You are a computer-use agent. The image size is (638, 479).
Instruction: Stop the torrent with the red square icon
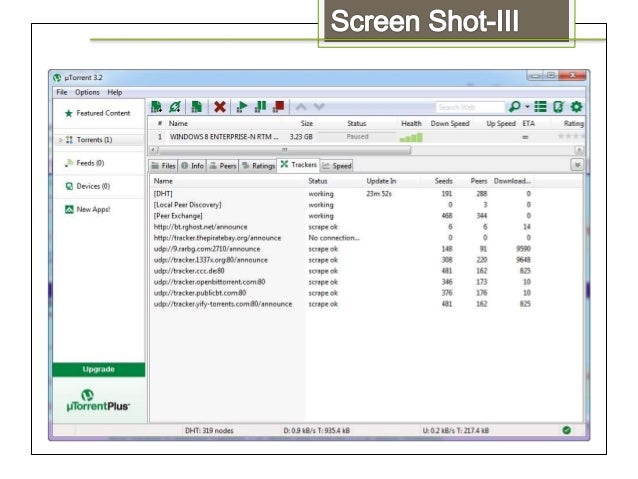pyautogui.click(x=279, y=107)
